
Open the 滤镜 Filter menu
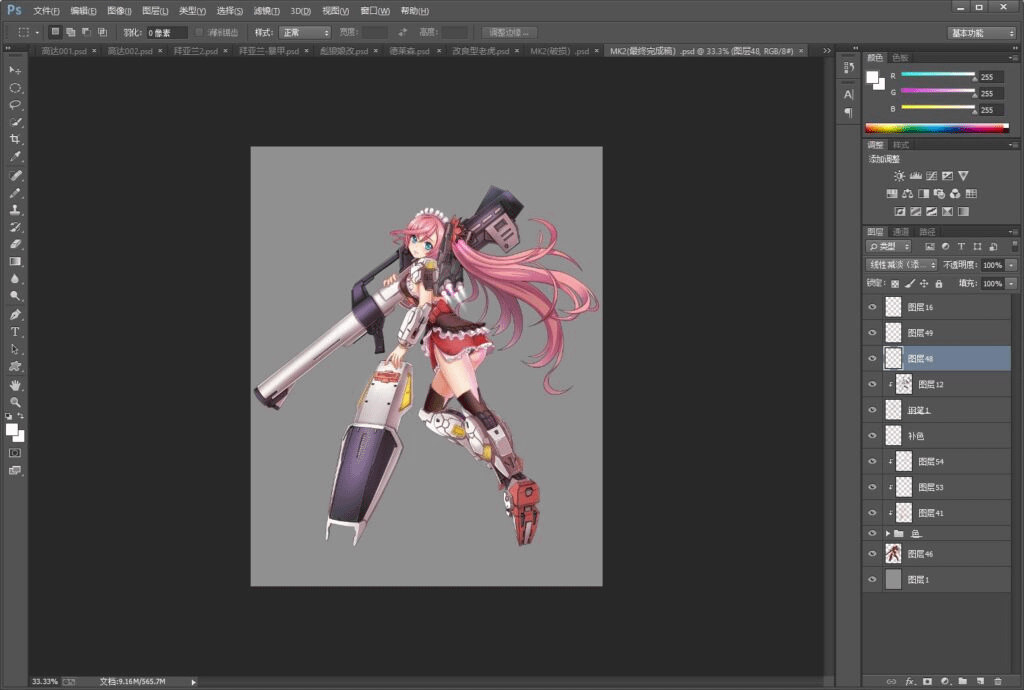266,11
